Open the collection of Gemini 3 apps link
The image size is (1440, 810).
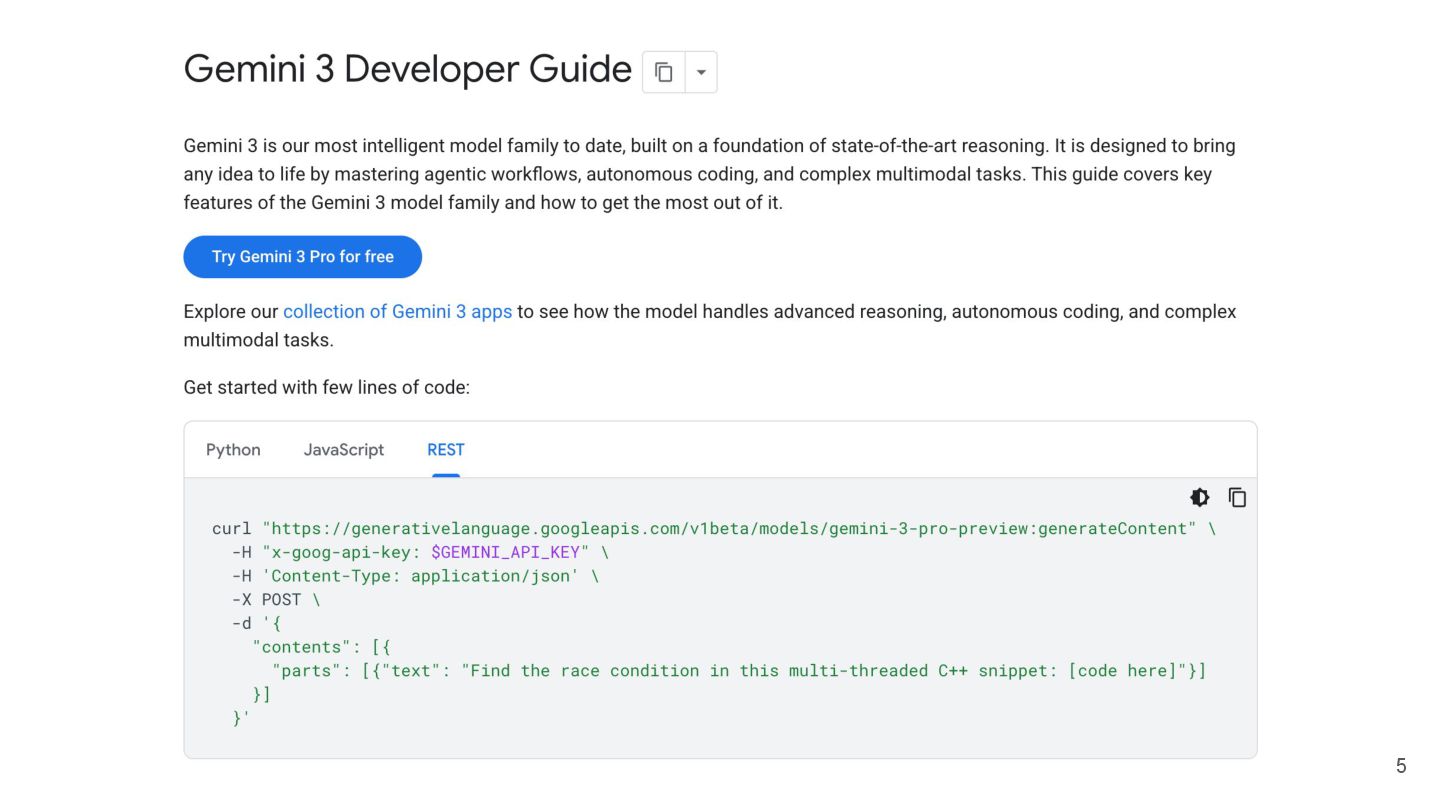pos(397,311)
